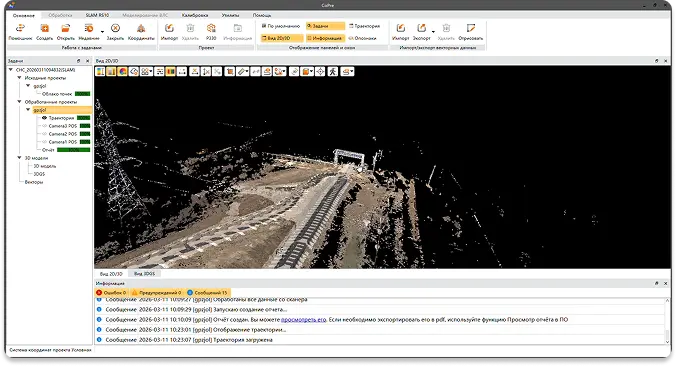Toggle the Траектория panel display
Viewport: 676px width, 366px height.
[x=364, y=26]
